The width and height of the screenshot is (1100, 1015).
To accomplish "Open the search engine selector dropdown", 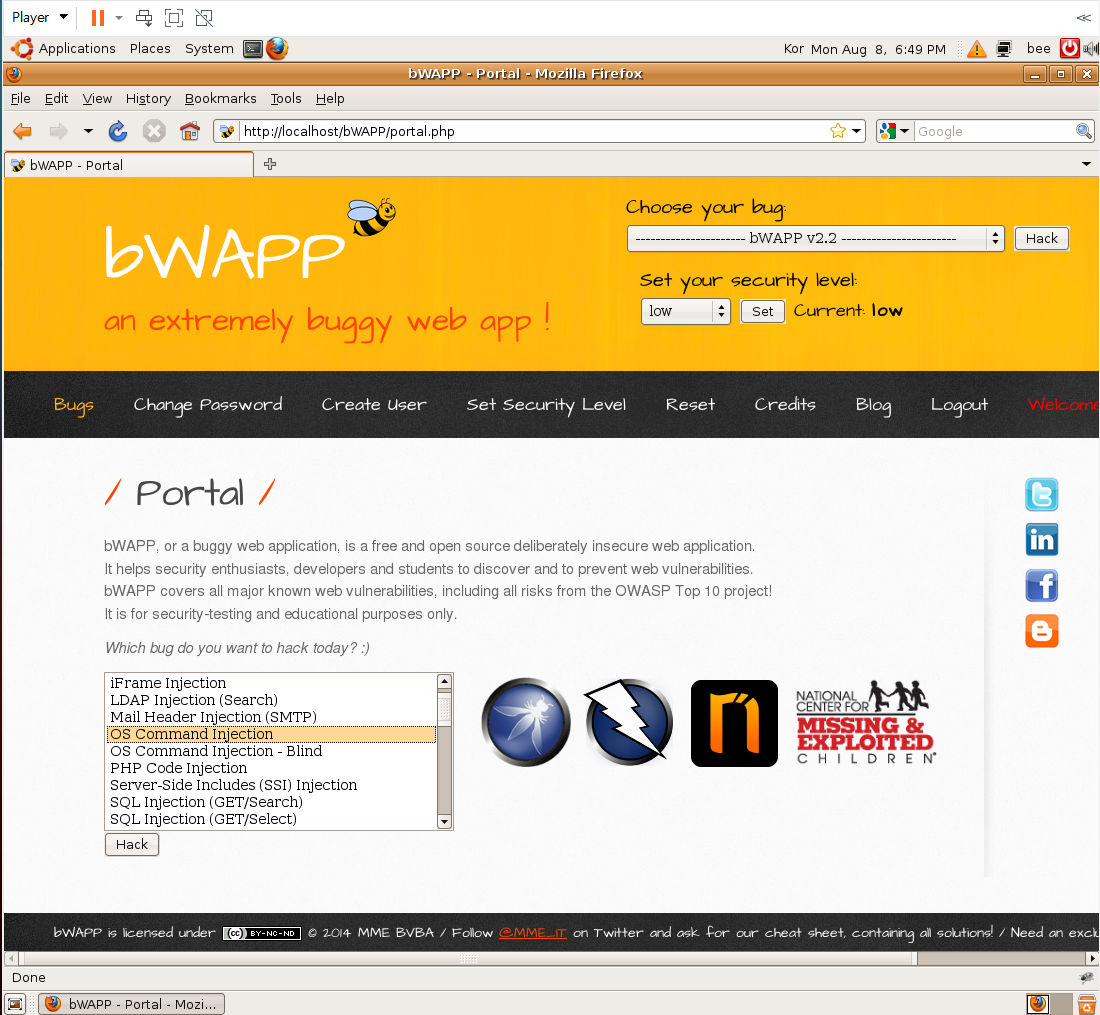I will (x=894, y=131).
